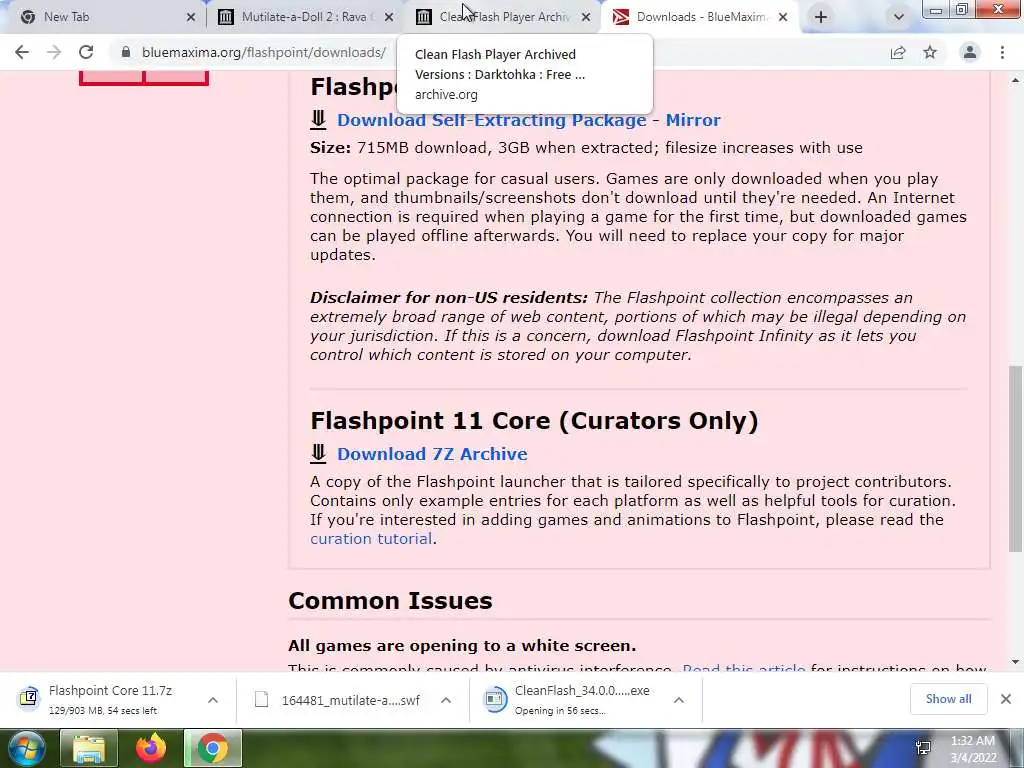
Task: Click the network icon in system tray
Action: click(x=923, y=748)
